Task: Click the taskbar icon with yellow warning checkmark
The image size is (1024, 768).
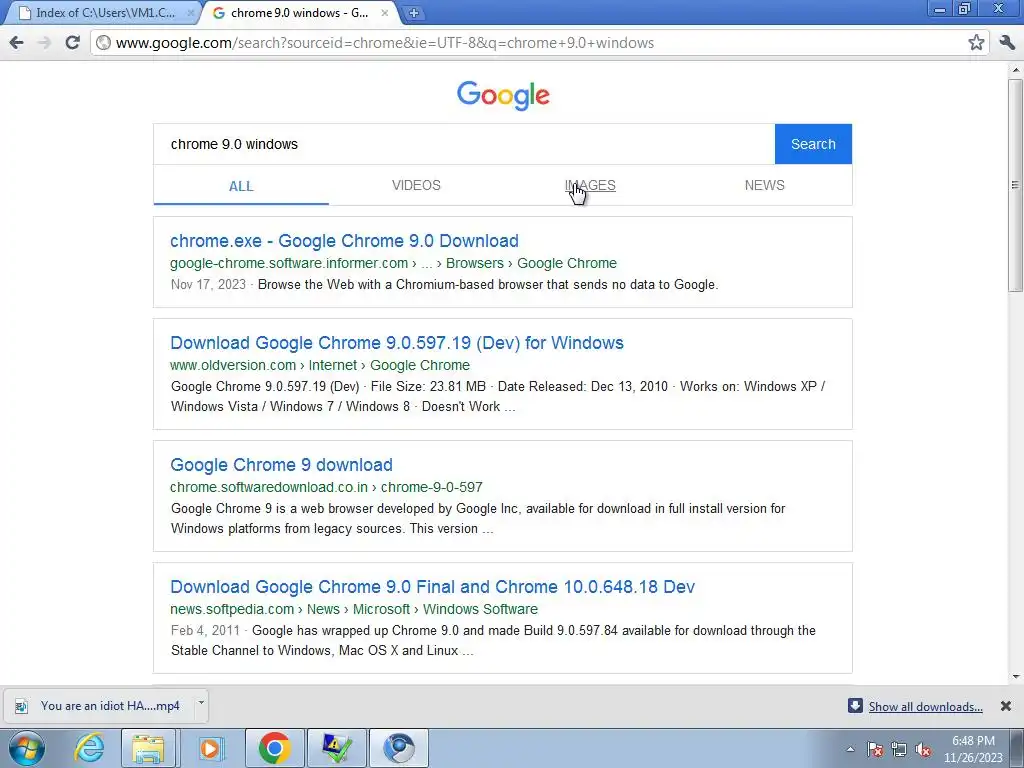Action: pos(337,748)
